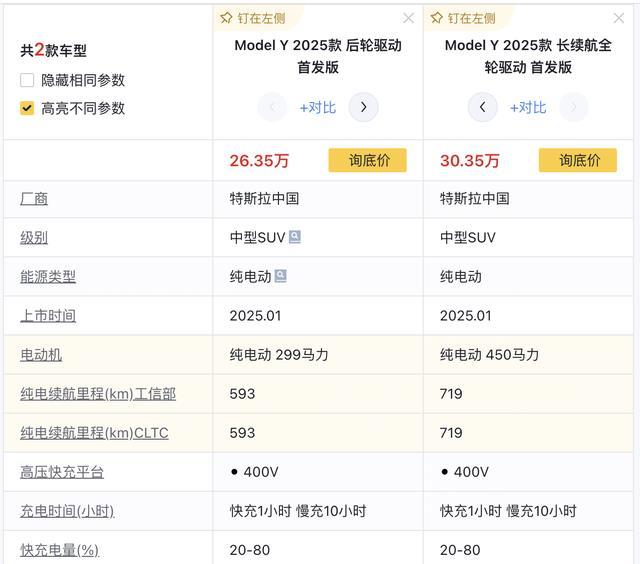The image size is (640, 564).
Task: Open the 厂商 parameter link
Action: [x=34, y=199]
